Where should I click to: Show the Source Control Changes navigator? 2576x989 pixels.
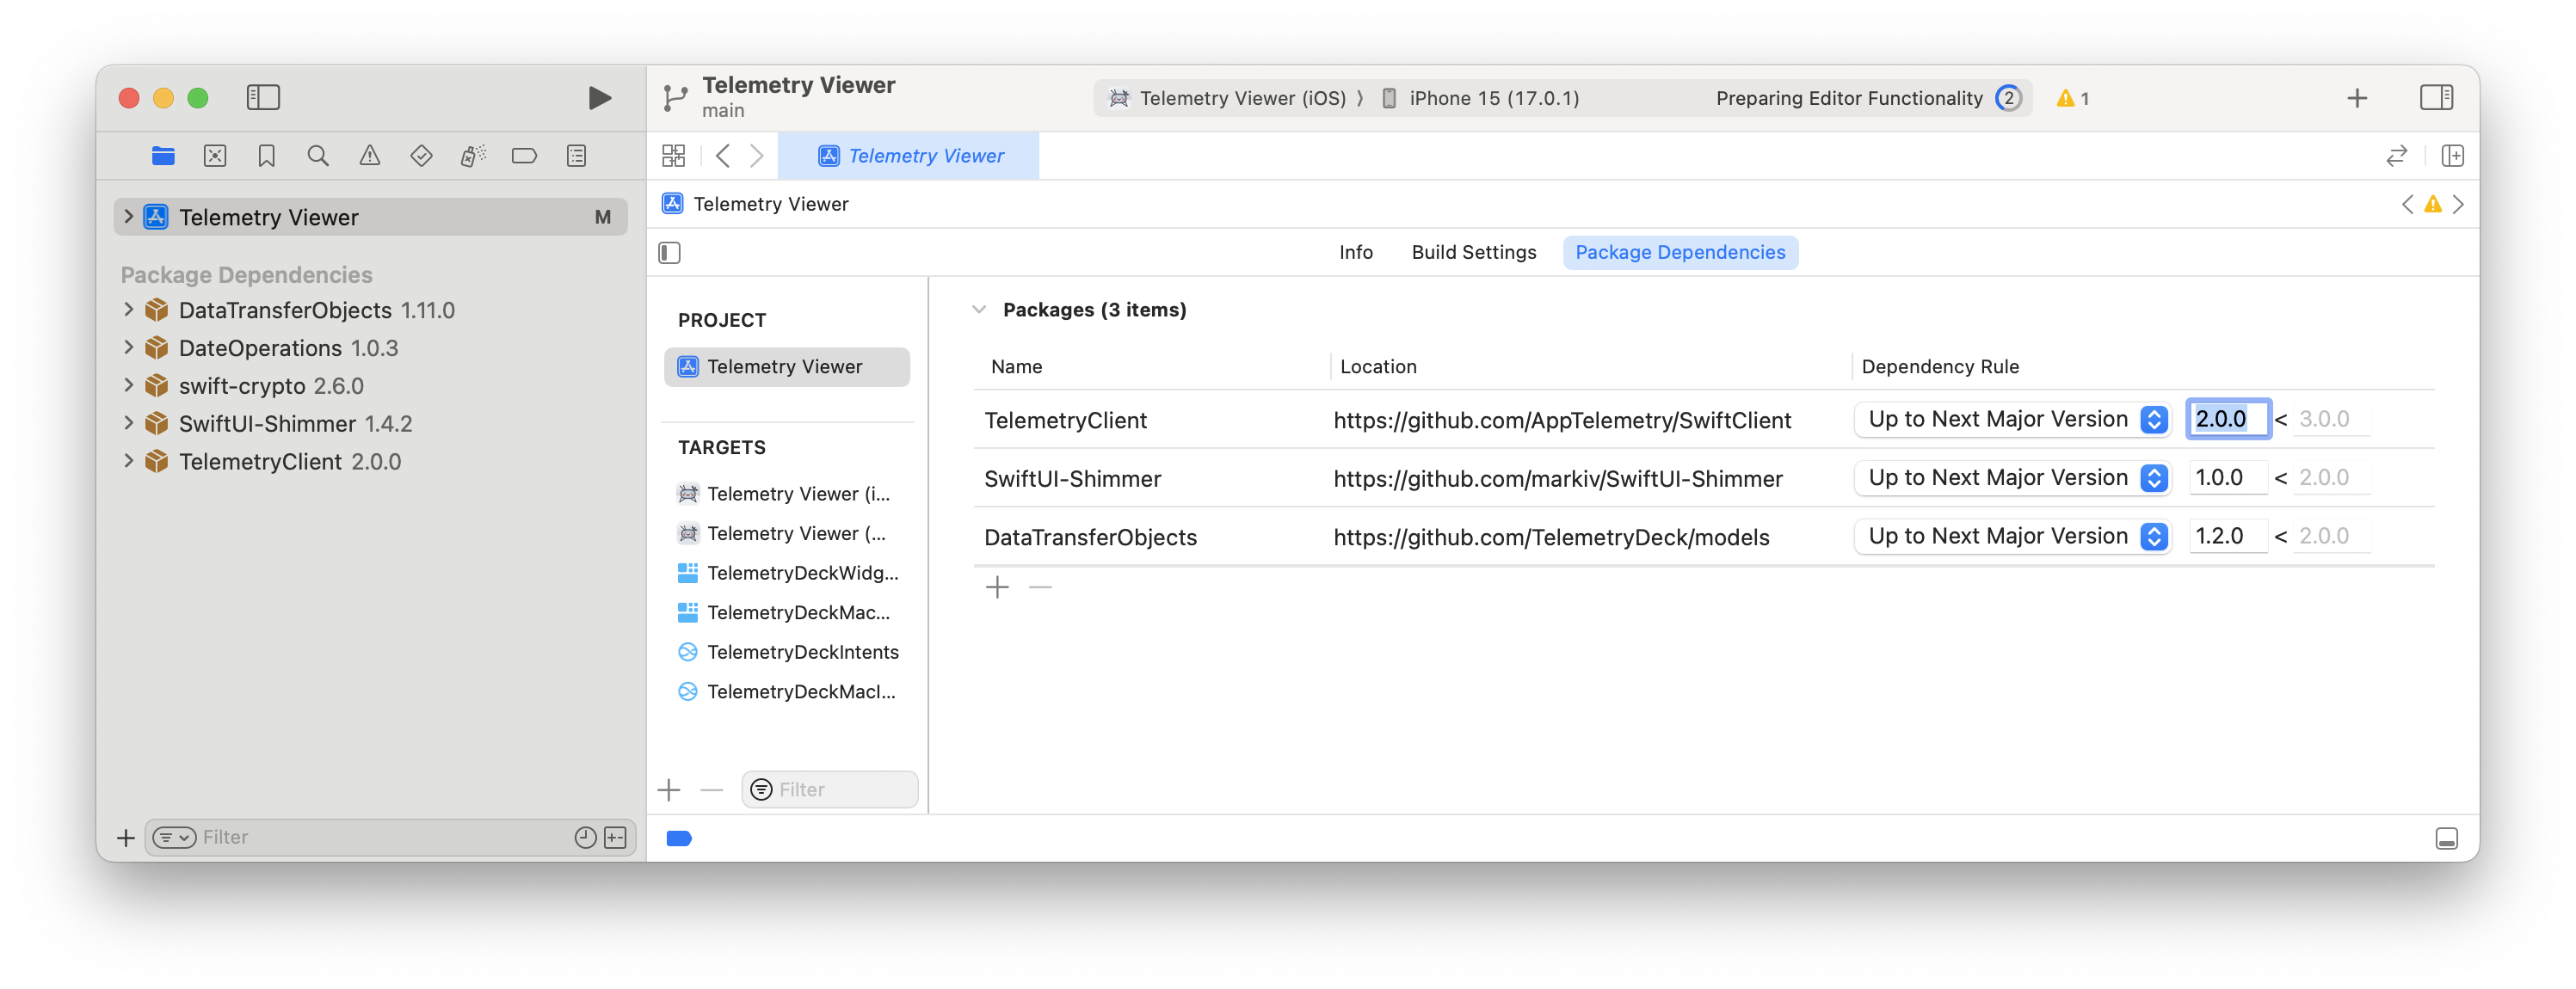(214, 156)
